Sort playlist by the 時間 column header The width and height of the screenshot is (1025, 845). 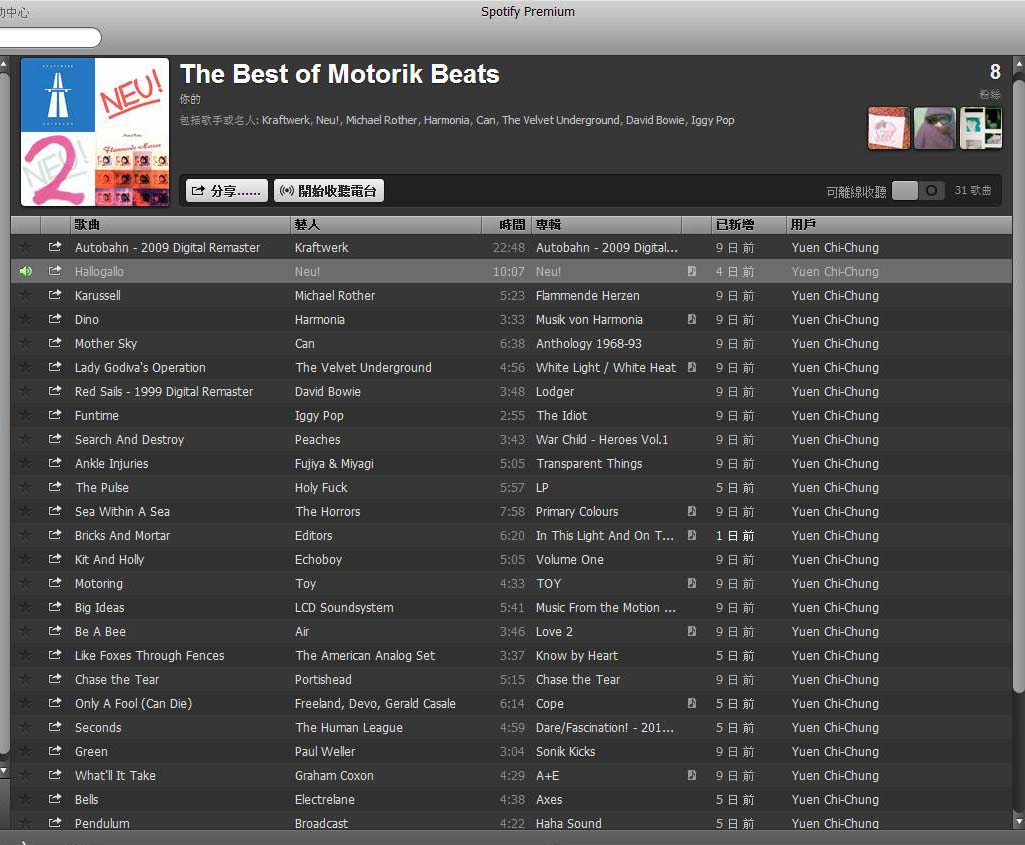tap(509, 224)
